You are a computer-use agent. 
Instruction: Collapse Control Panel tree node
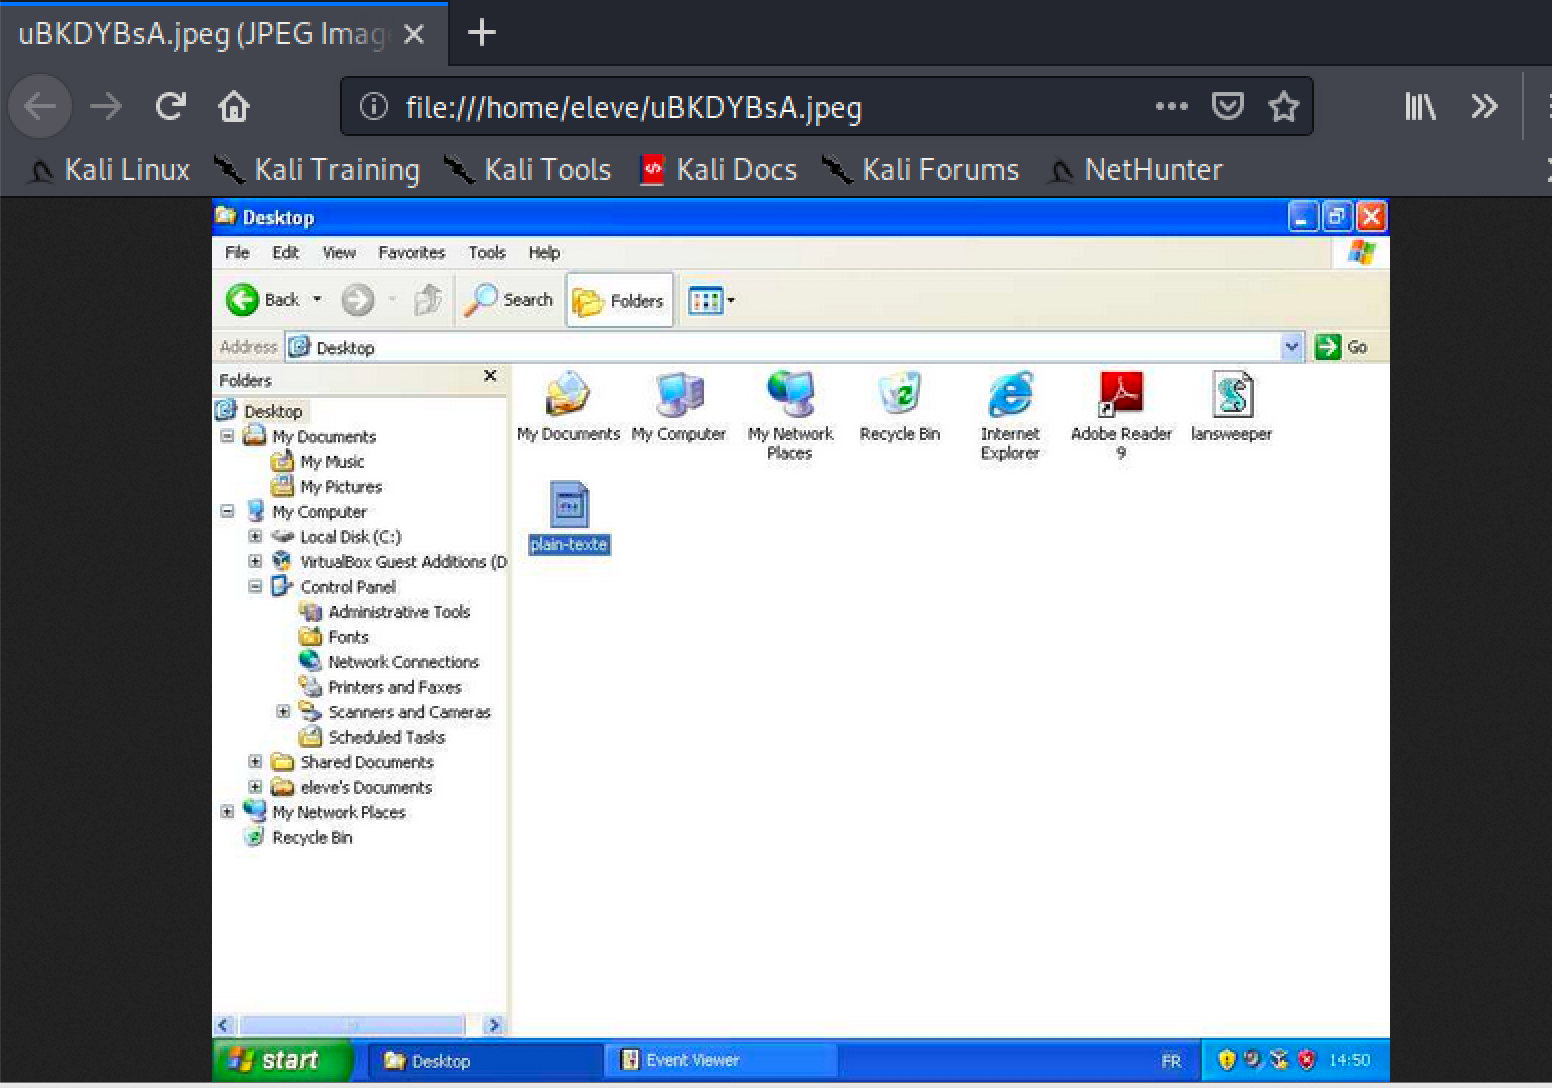click(x=256, y=586)
